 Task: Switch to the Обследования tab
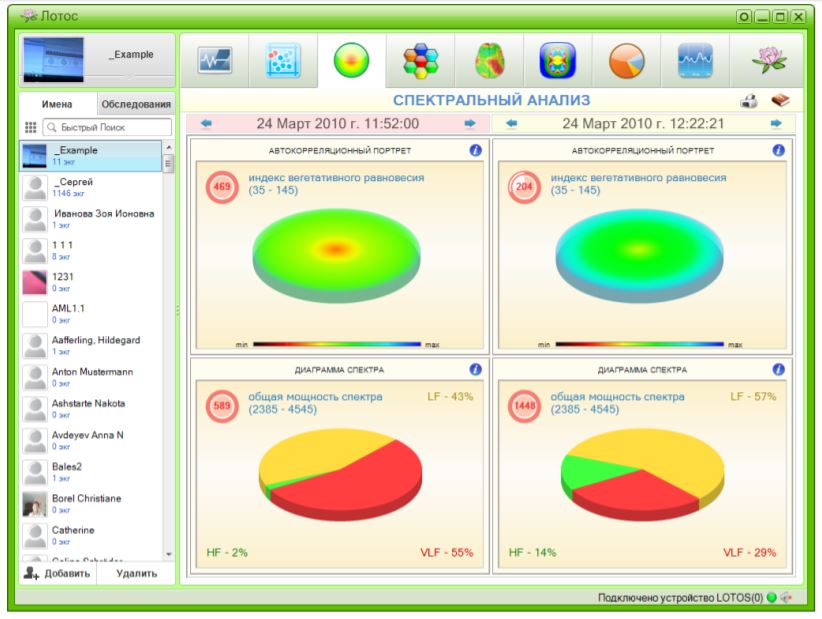[x=136, y=104]
